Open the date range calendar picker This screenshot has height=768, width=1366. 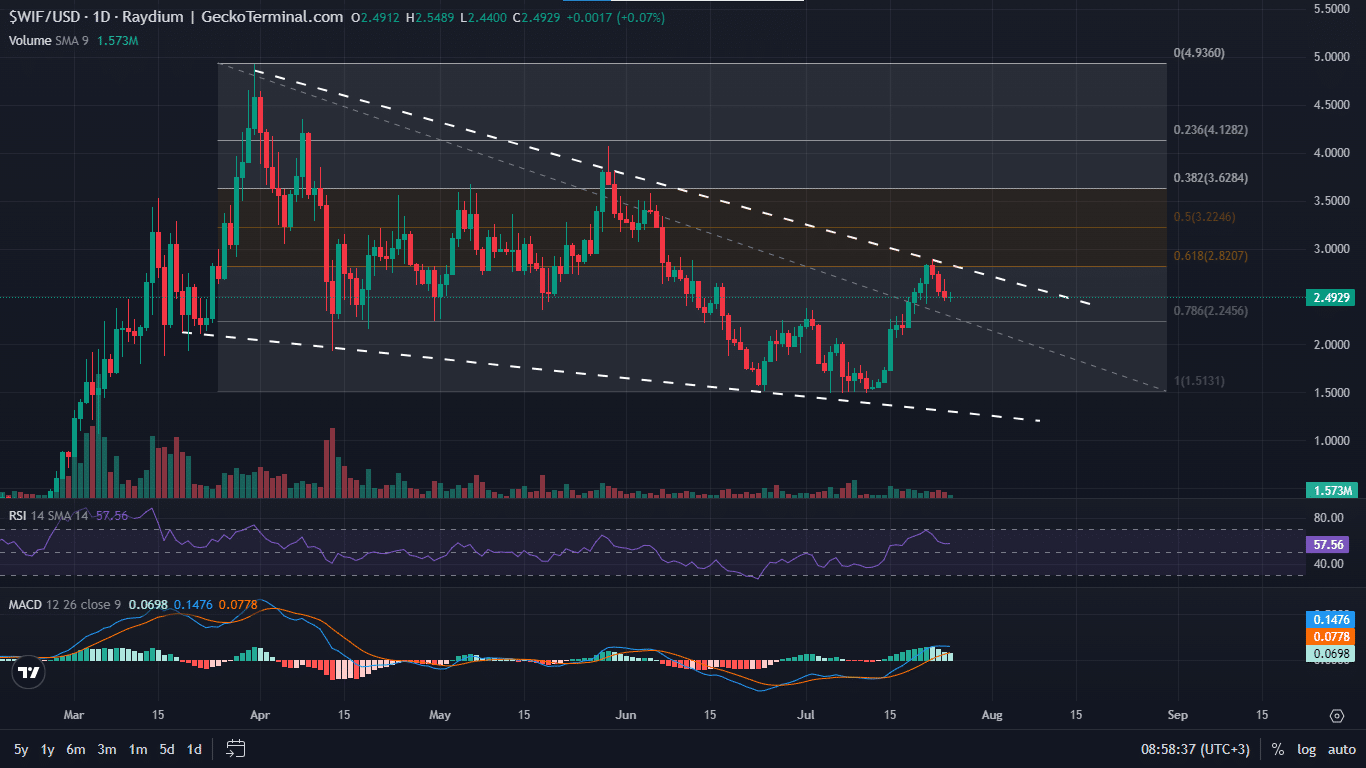click(236, 749)
